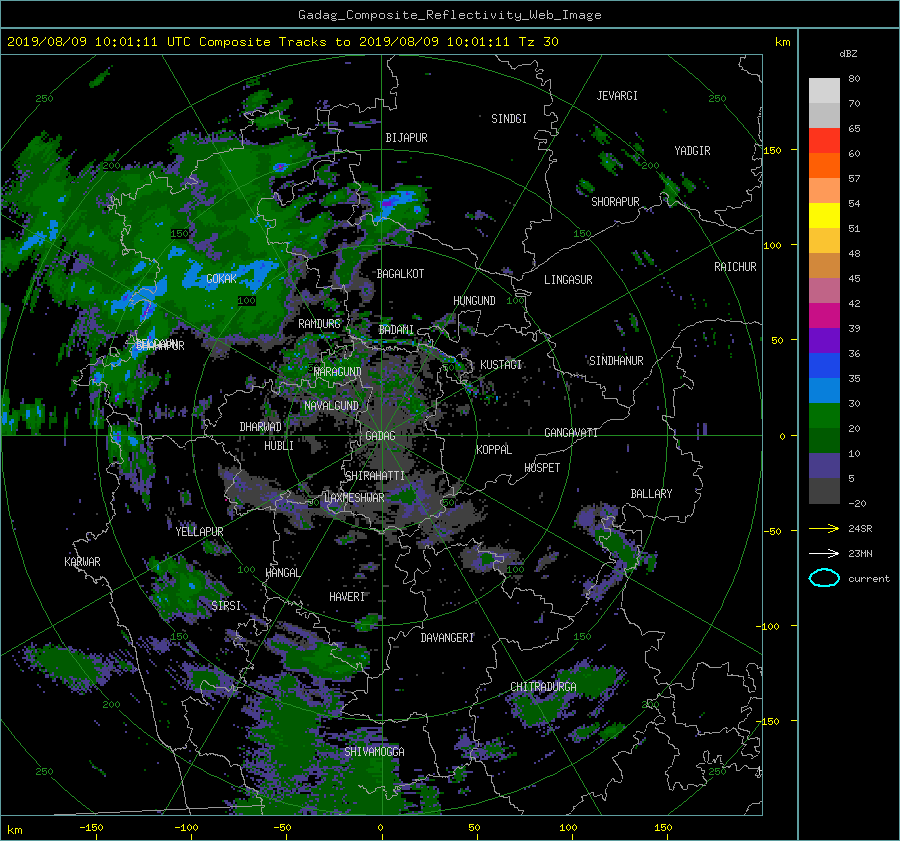Click the GANGAVATI city label
The image size is (900, 841).
pos(571,433)
